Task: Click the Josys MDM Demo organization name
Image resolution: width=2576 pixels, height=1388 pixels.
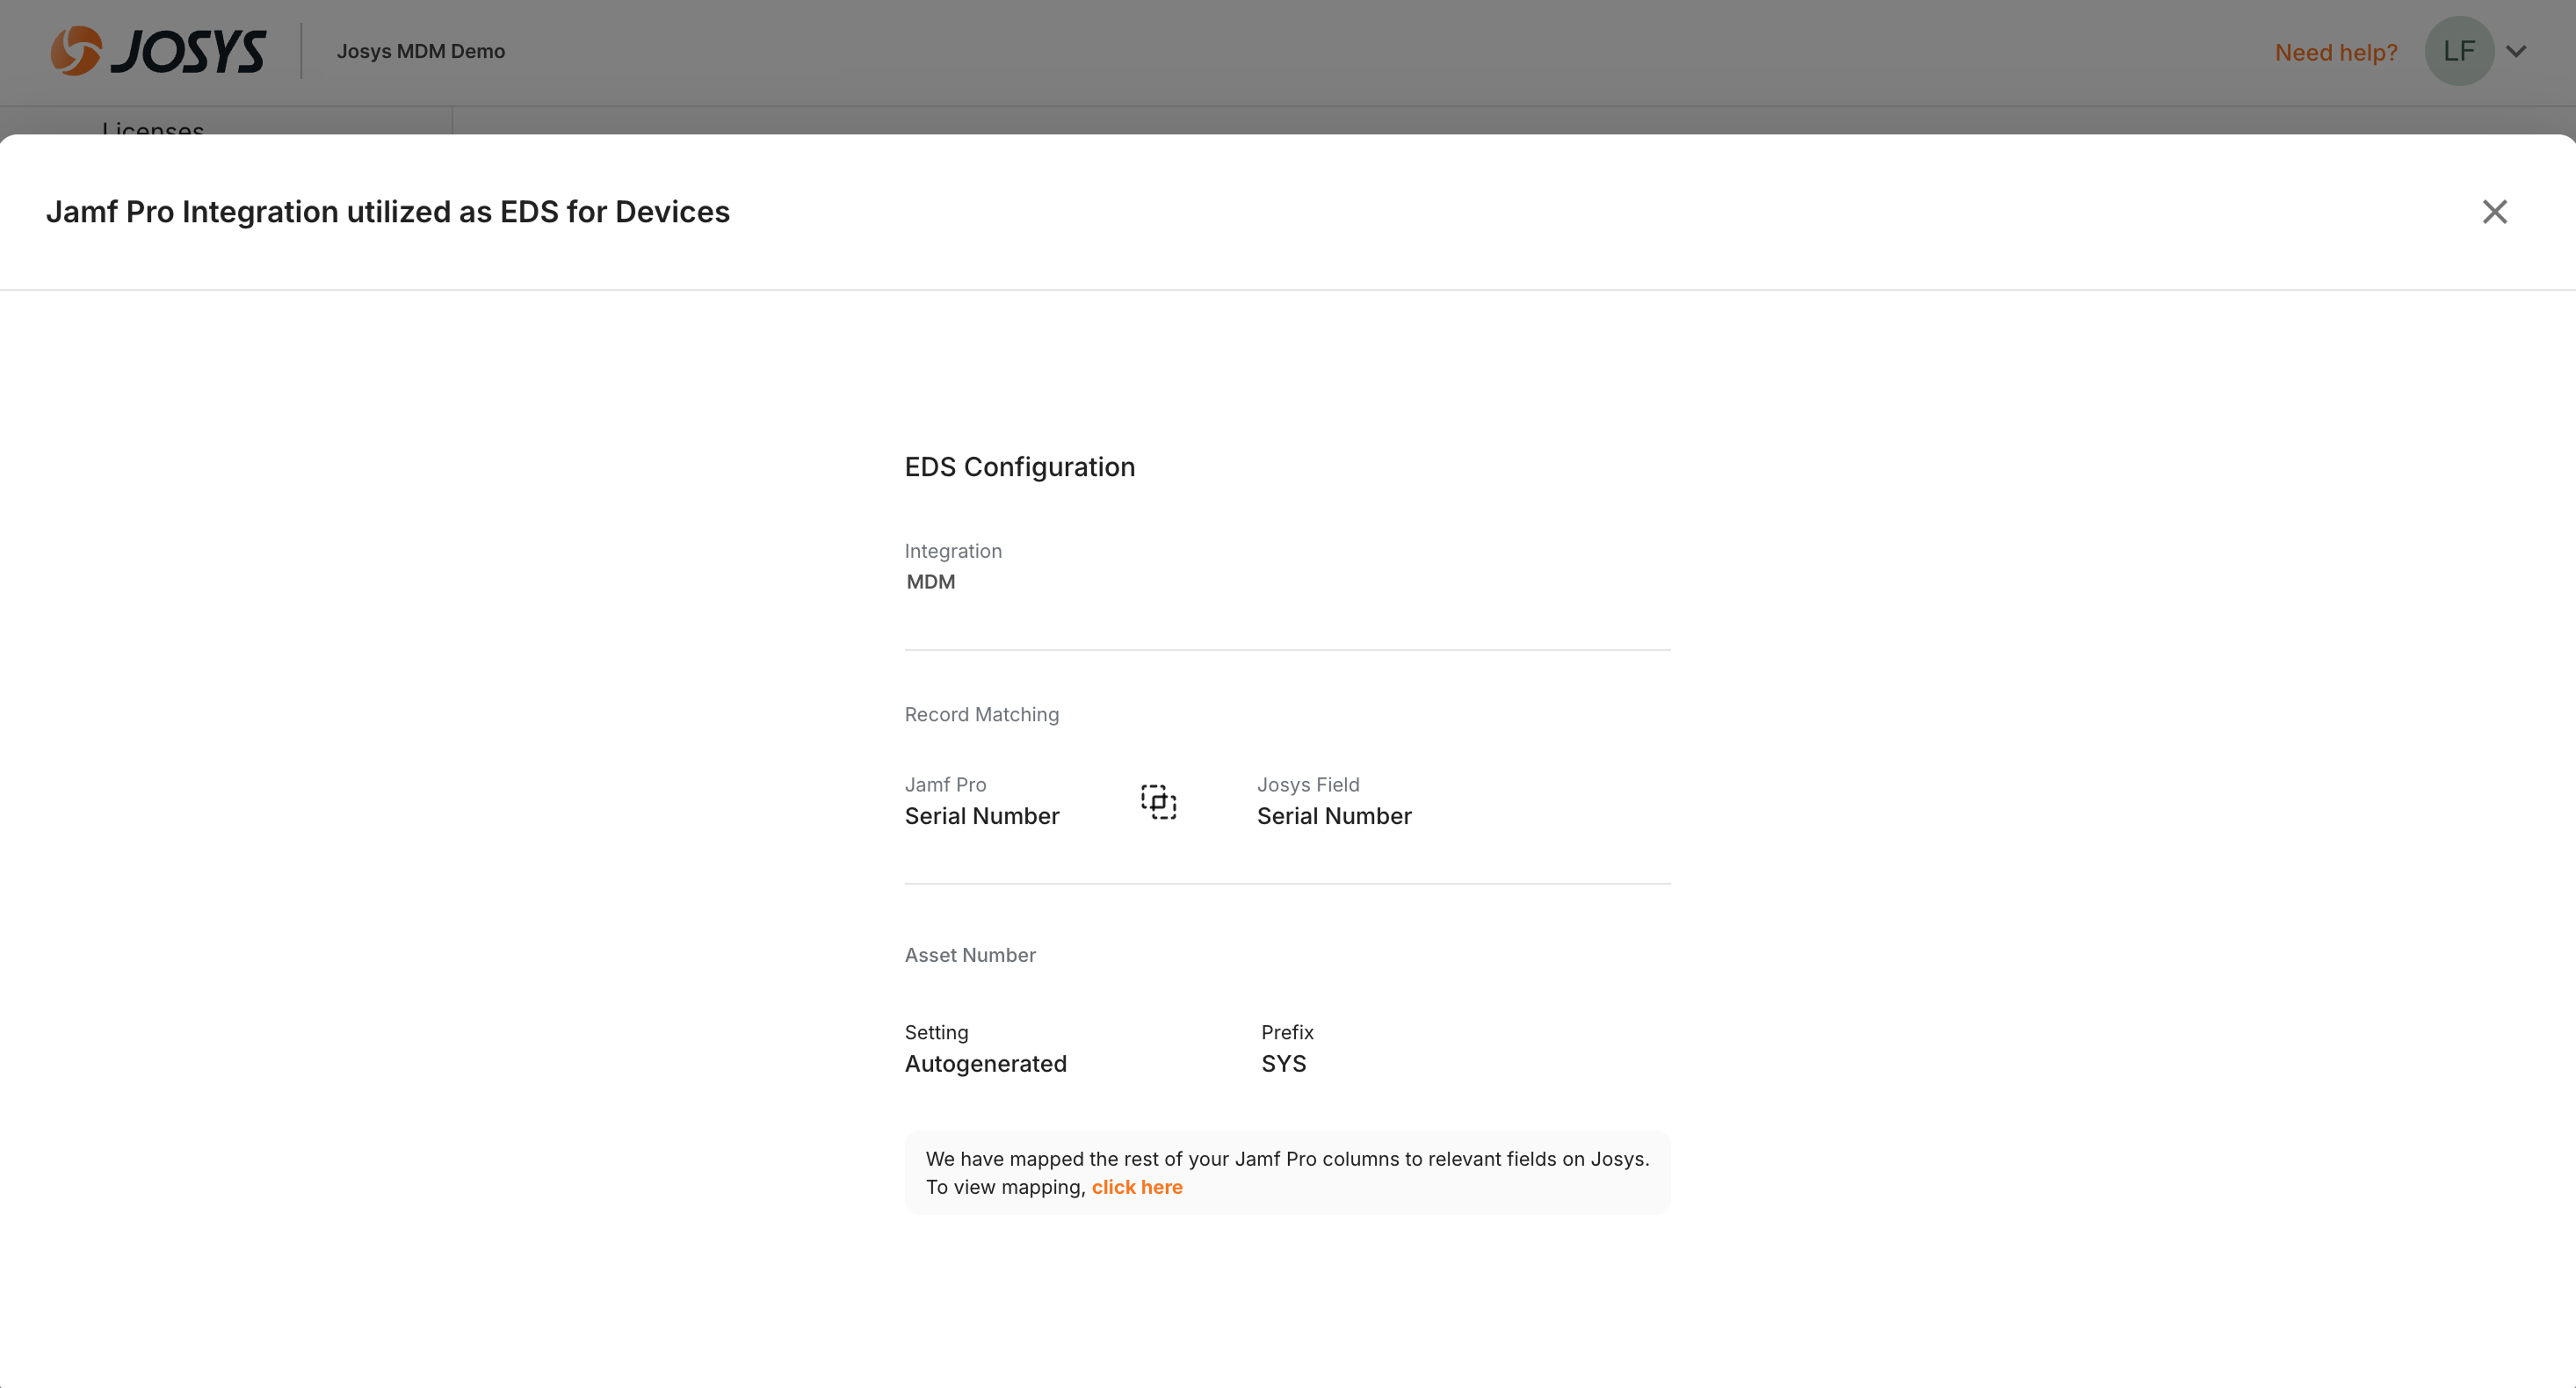Action: pos(420,51)
